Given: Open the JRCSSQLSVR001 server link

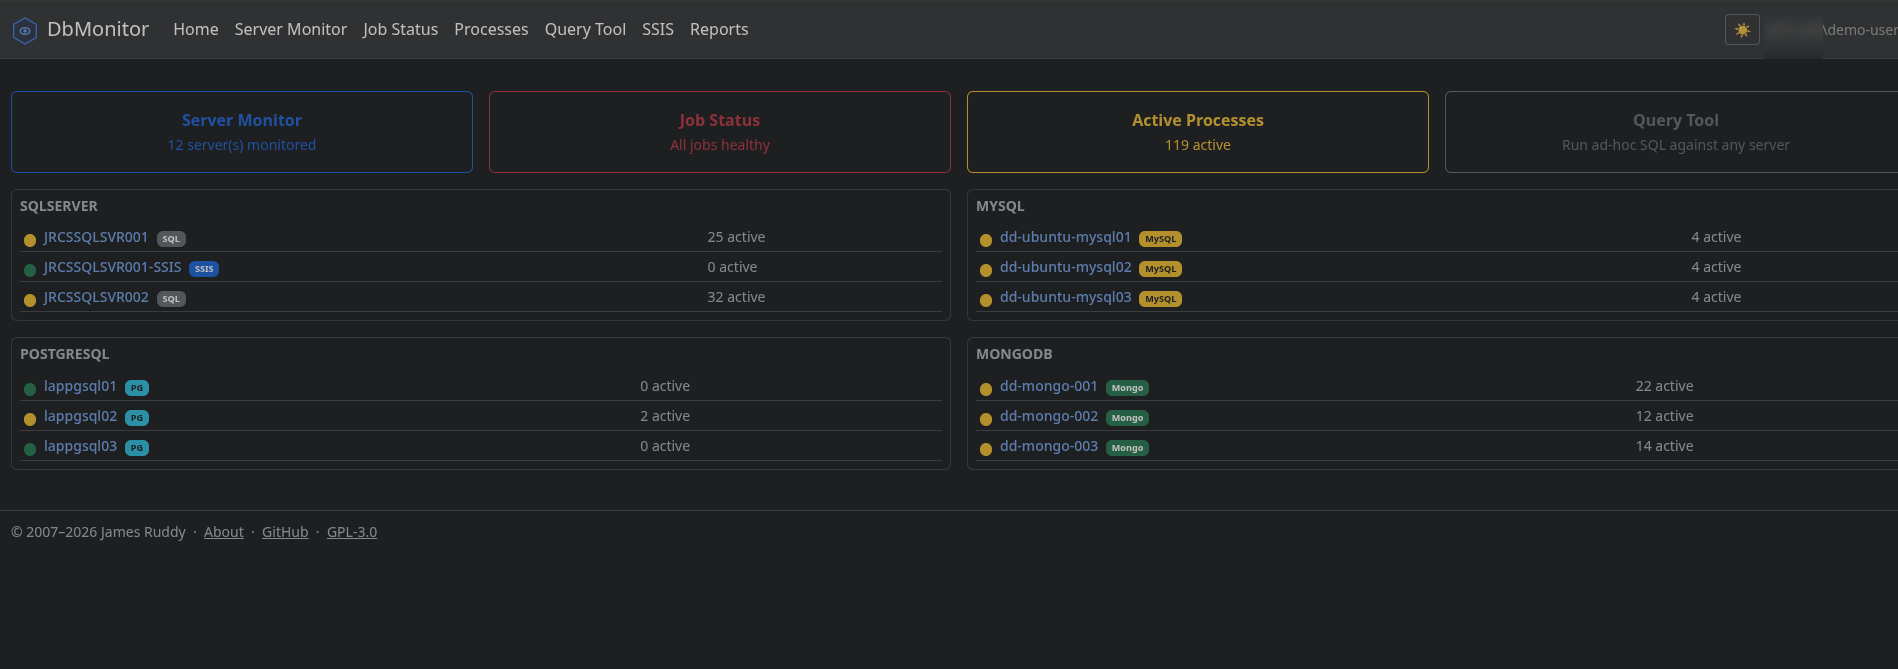Looking at the screenshot, I should tap(96, 238).
